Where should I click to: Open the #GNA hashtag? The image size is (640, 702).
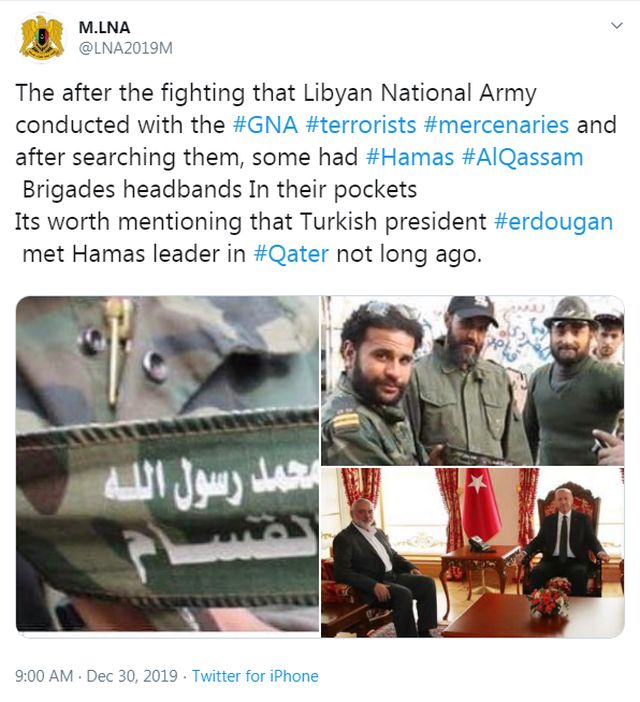[x=265, y=124]
